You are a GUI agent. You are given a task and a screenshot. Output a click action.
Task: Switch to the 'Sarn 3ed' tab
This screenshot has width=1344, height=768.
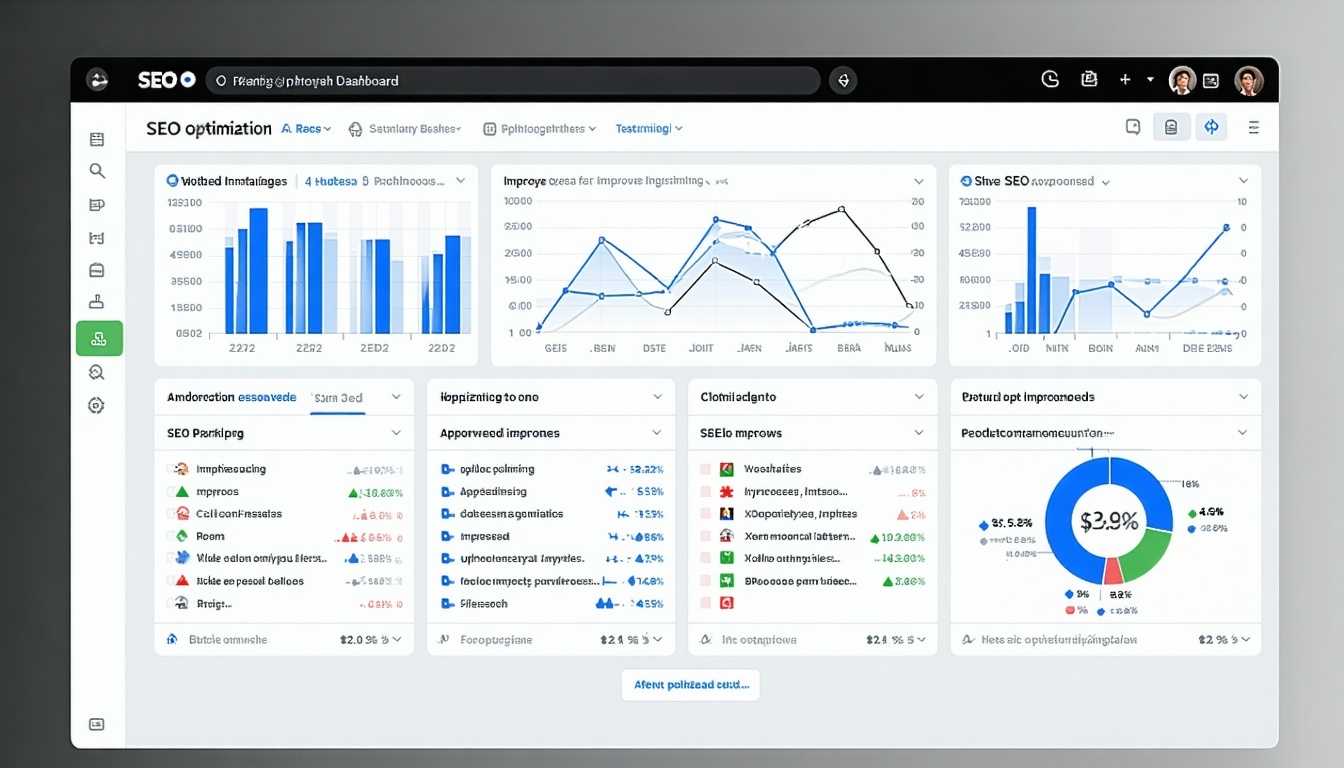click(337, 397)
